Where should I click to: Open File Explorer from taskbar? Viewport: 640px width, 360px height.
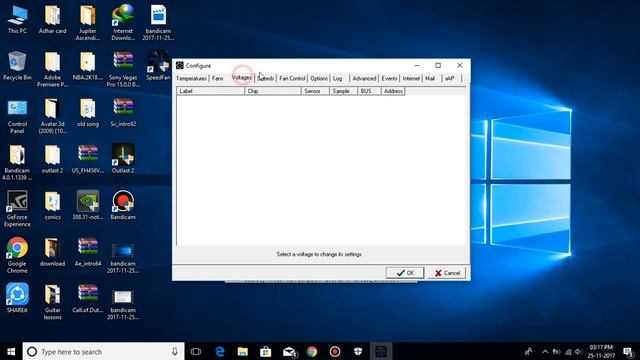pos(243,351)
